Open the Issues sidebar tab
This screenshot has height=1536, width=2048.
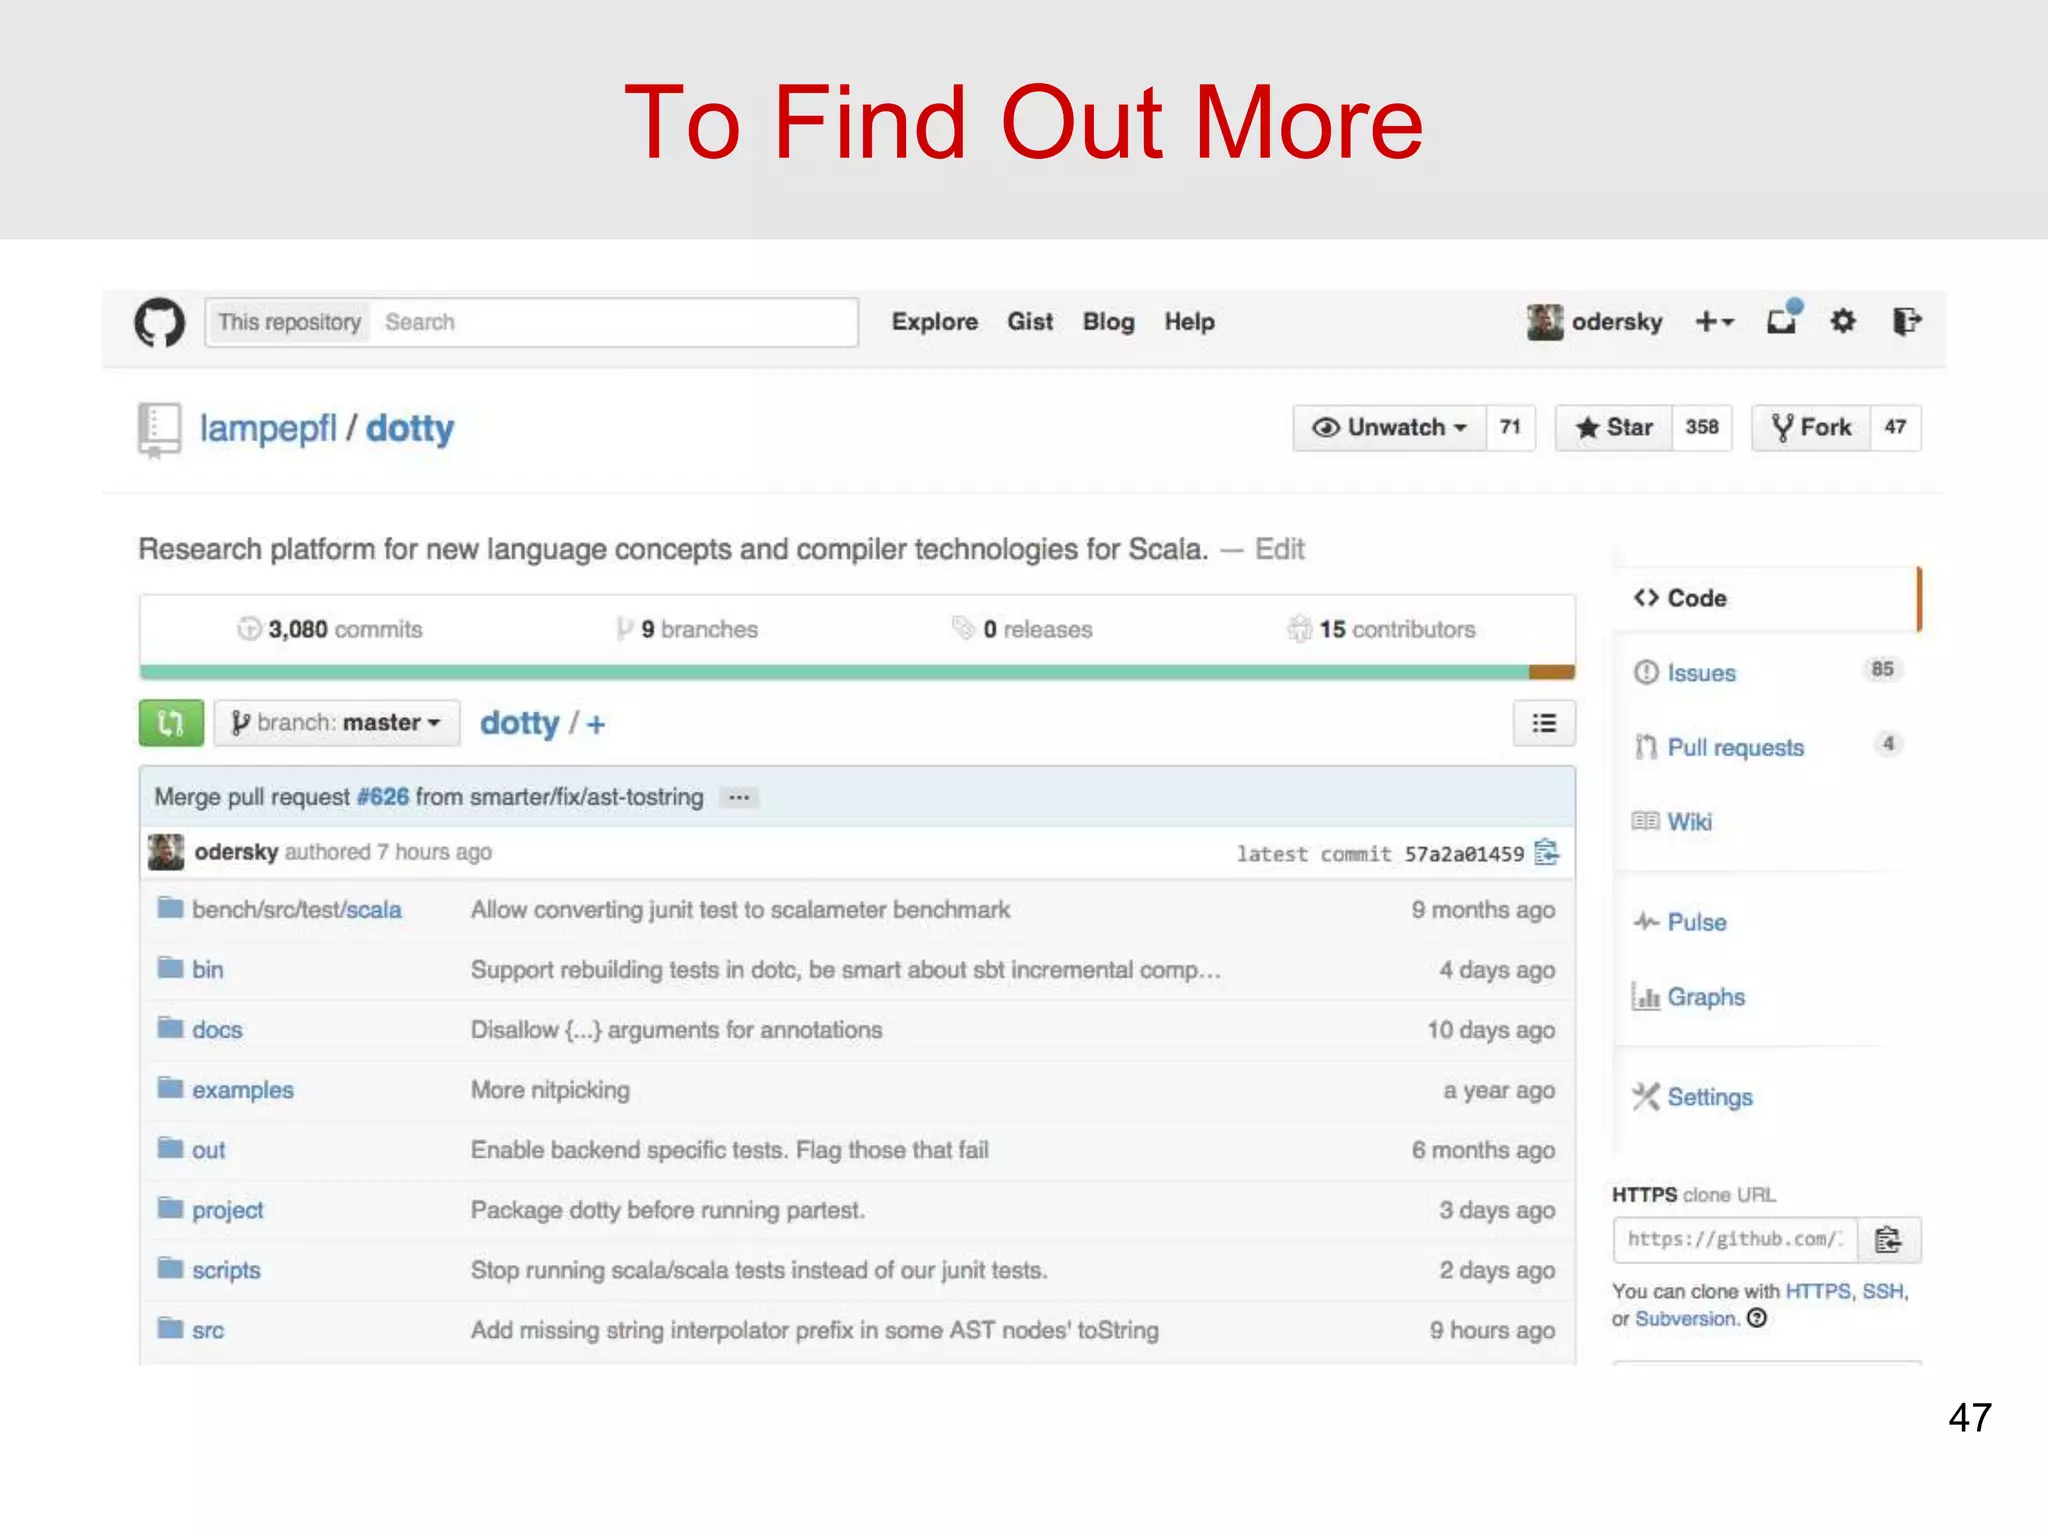click(1767, 673)
